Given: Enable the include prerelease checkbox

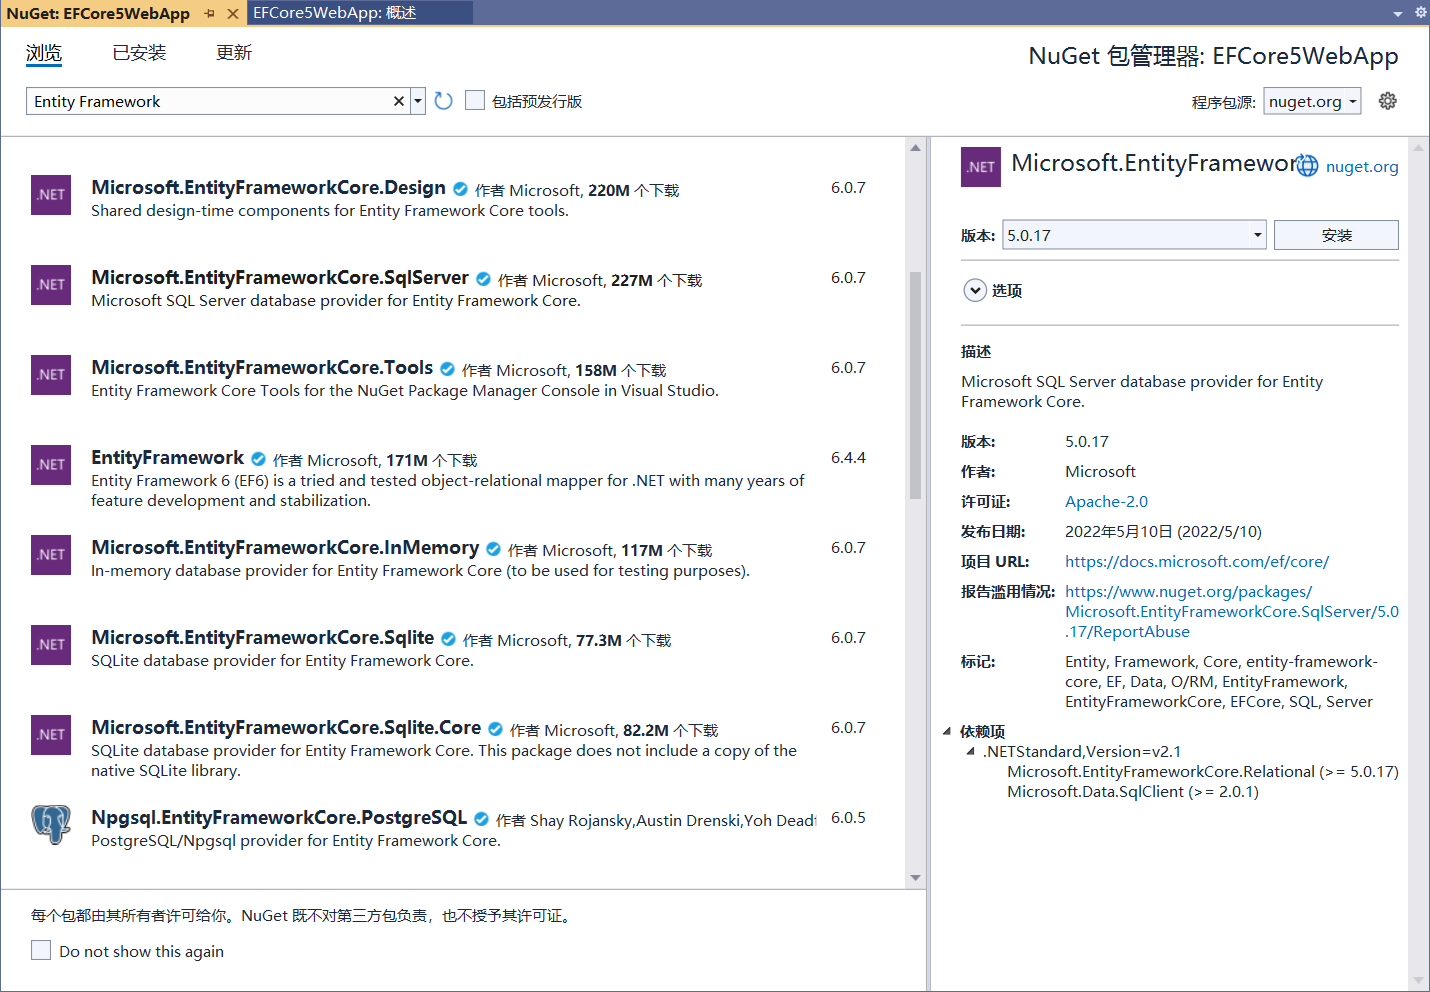Looking at the screenshot, I should [x=475, y=100].
